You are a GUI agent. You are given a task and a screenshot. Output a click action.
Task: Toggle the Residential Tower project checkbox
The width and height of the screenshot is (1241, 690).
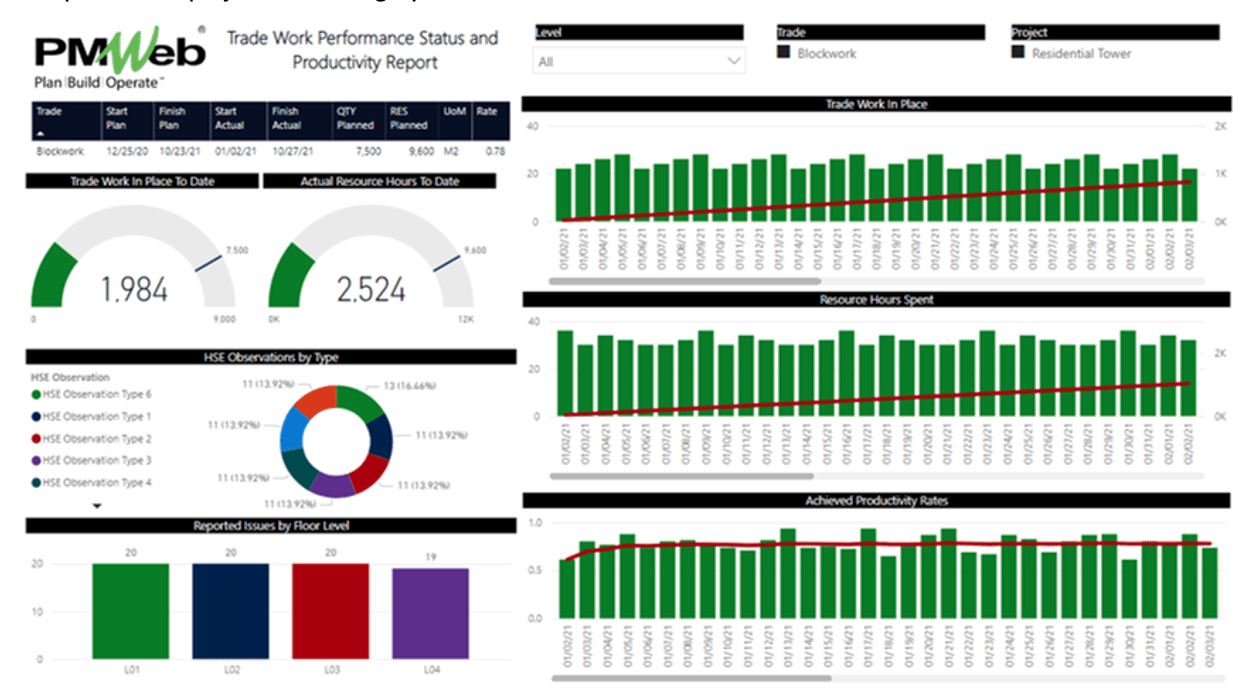1018,53
